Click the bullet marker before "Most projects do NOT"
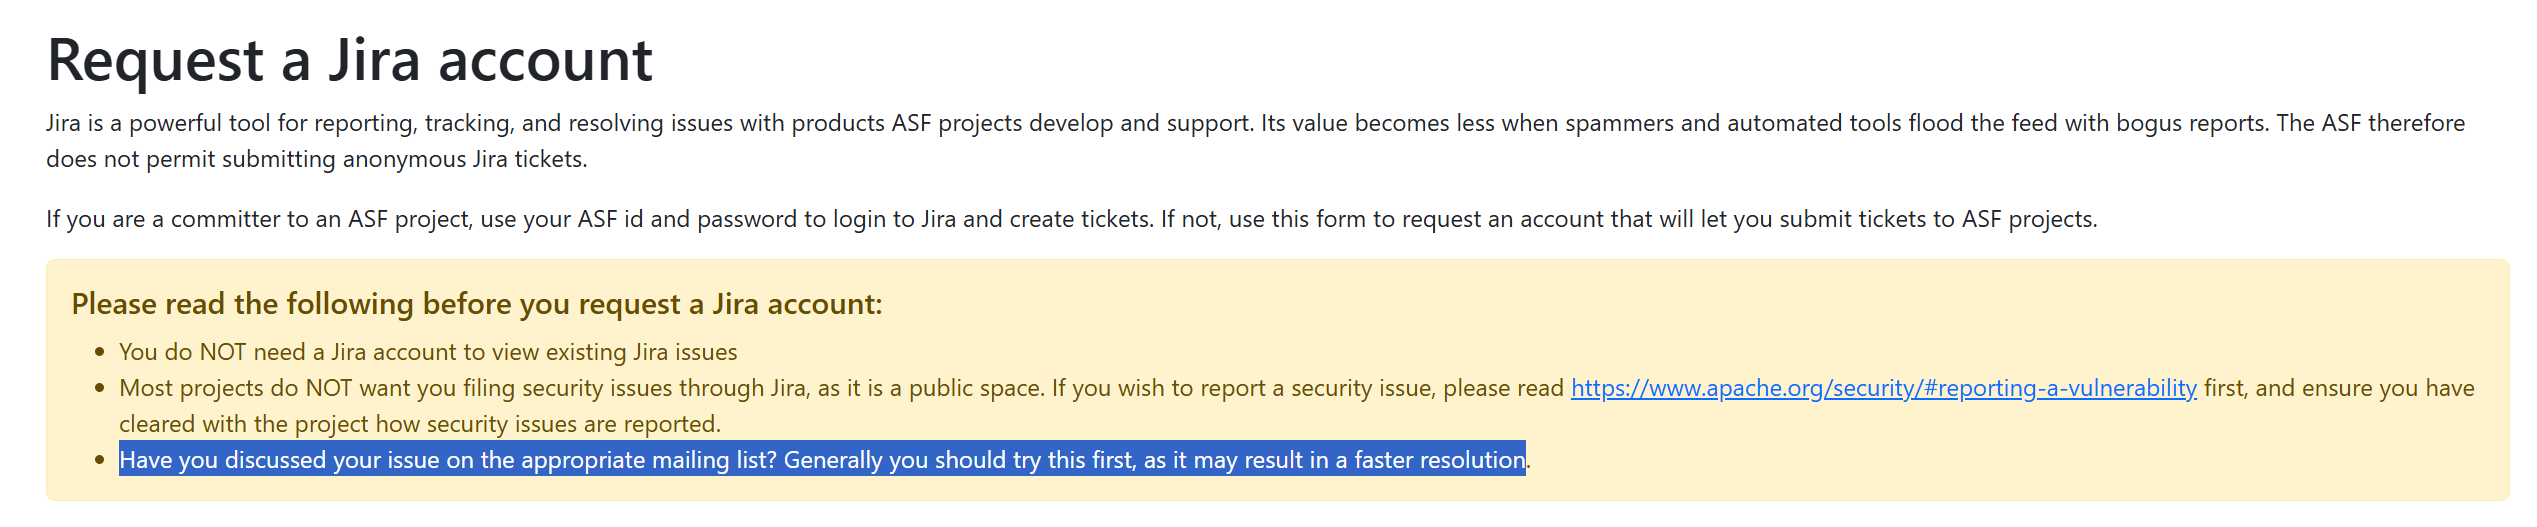 click(99, 388)
